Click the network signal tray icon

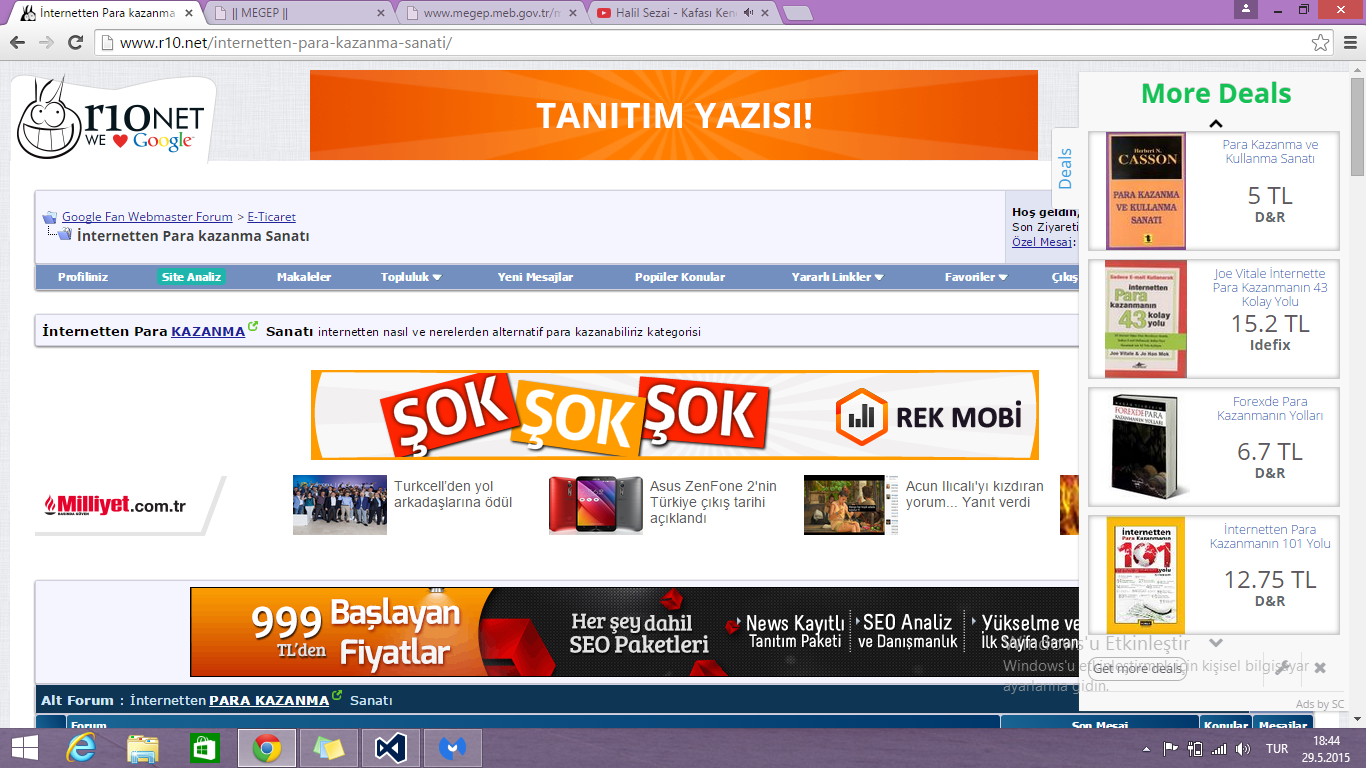1219,748
